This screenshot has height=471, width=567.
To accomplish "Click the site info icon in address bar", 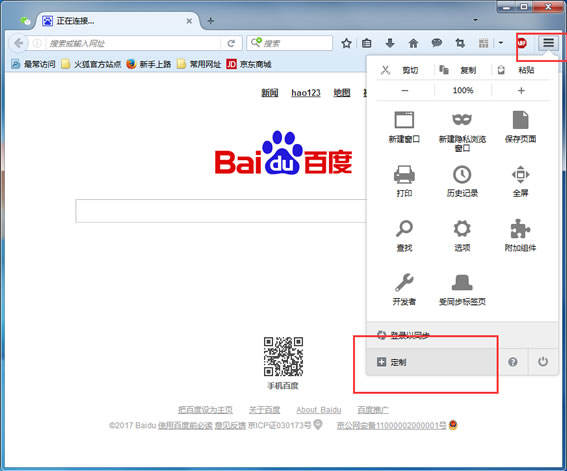I will (x=37, y=43).
